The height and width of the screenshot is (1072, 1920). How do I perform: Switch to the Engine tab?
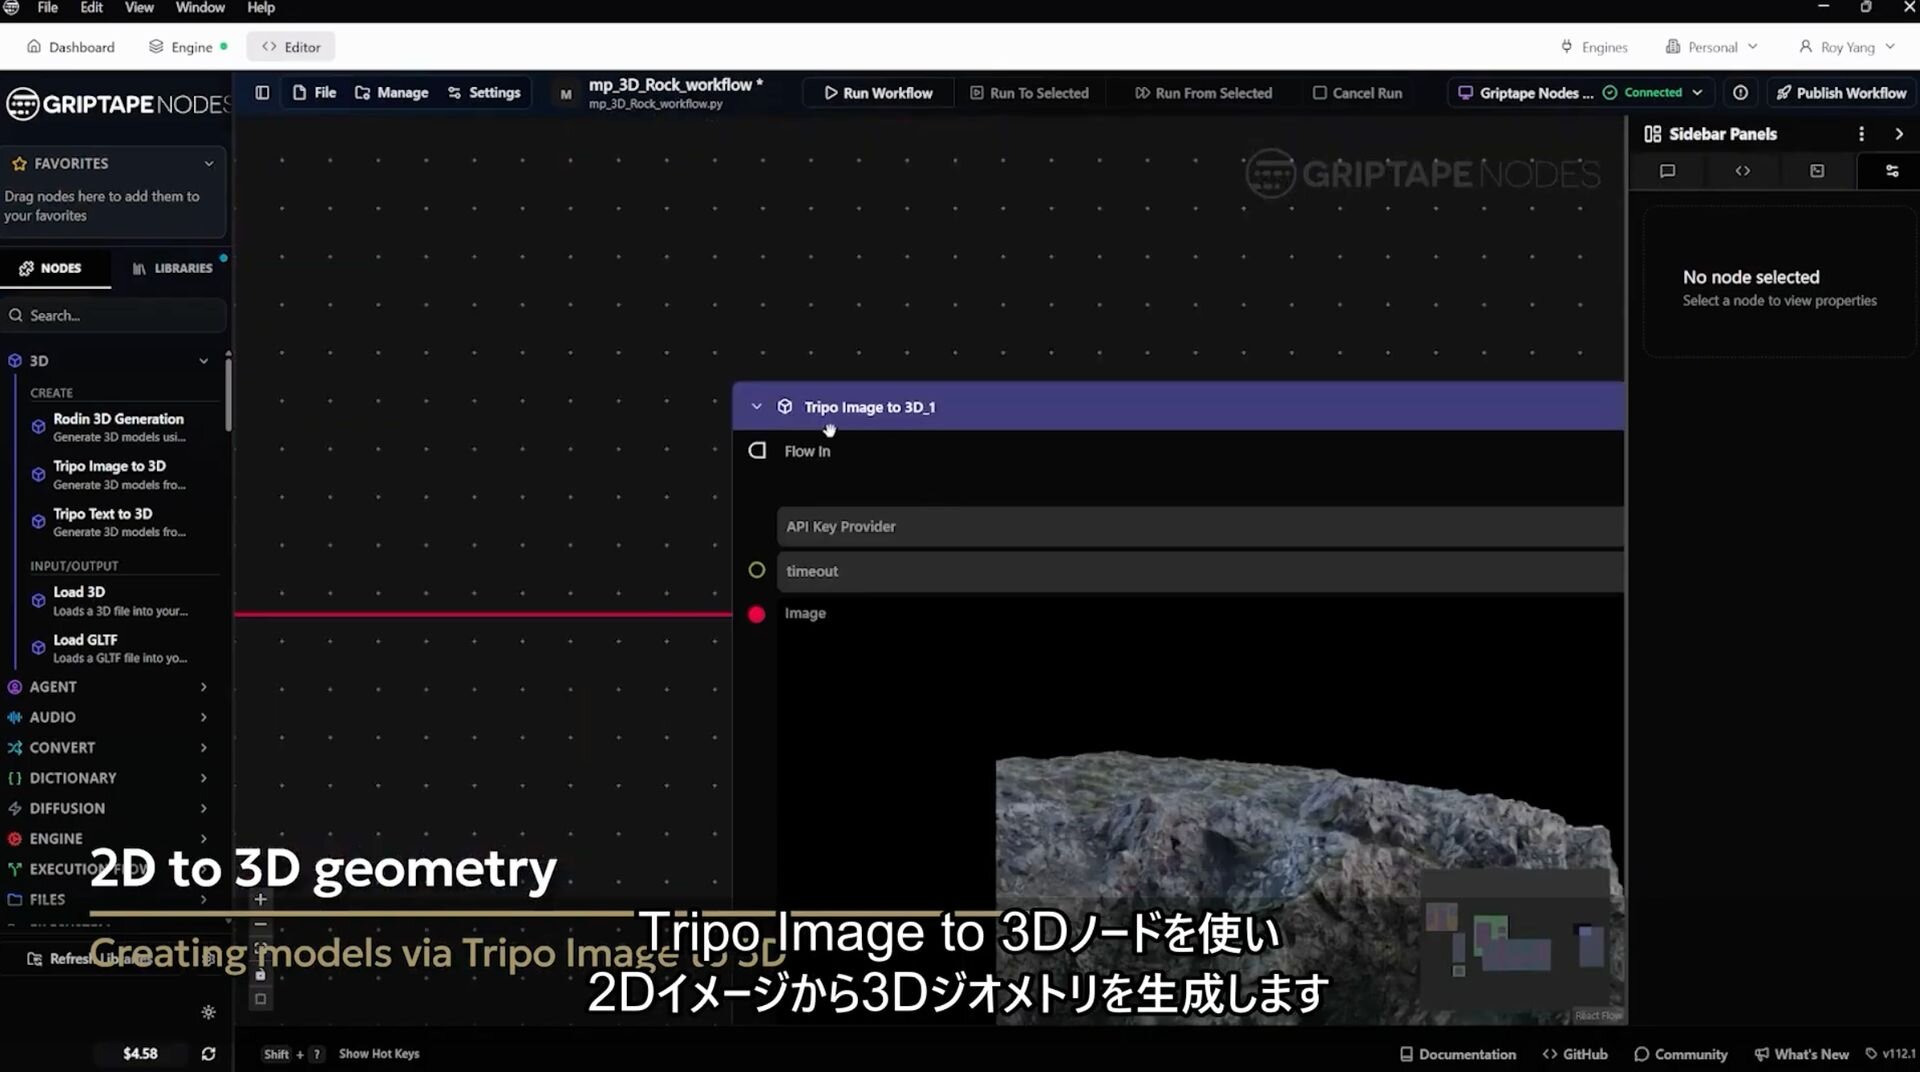point(188,47)
